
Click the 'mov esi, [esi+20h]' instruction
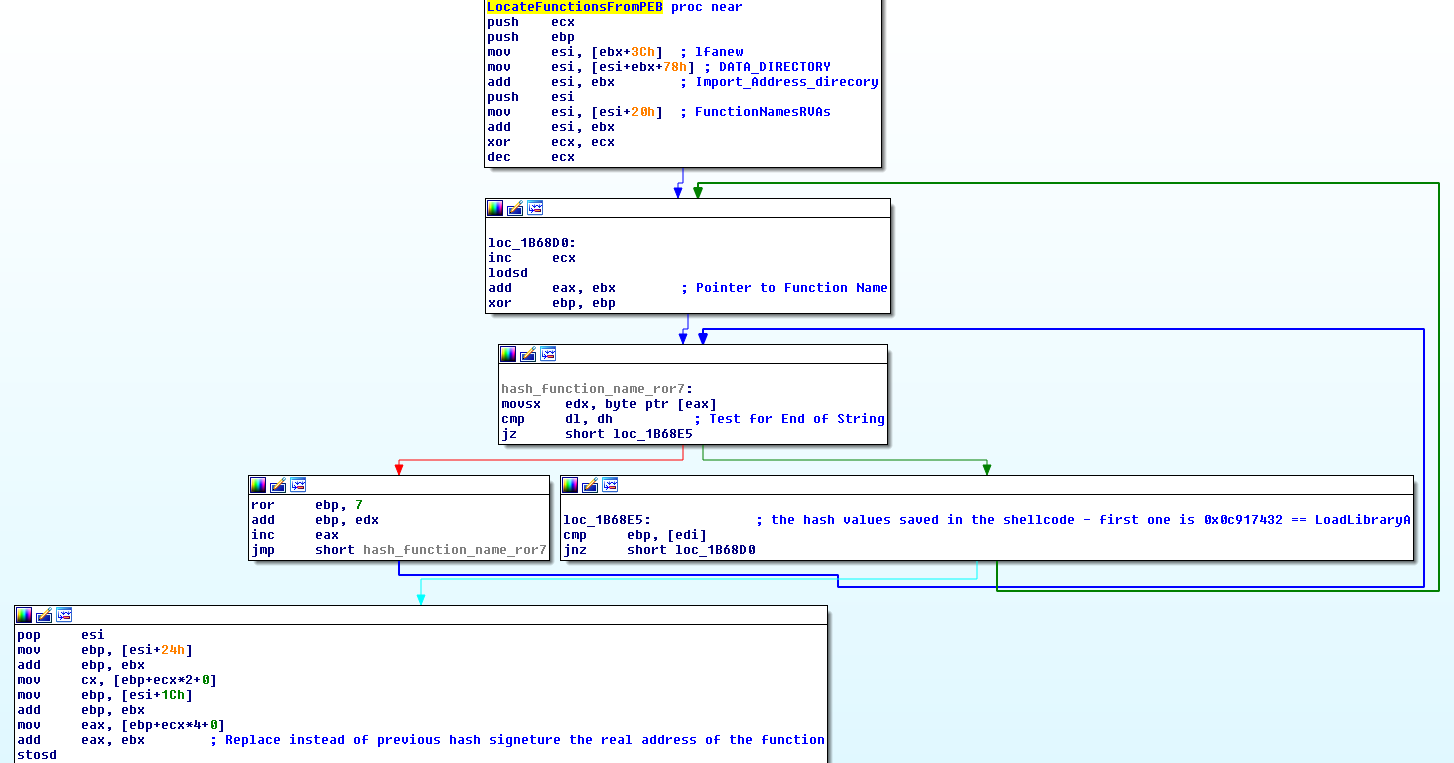pyautogui.click(x=575, y=112)
